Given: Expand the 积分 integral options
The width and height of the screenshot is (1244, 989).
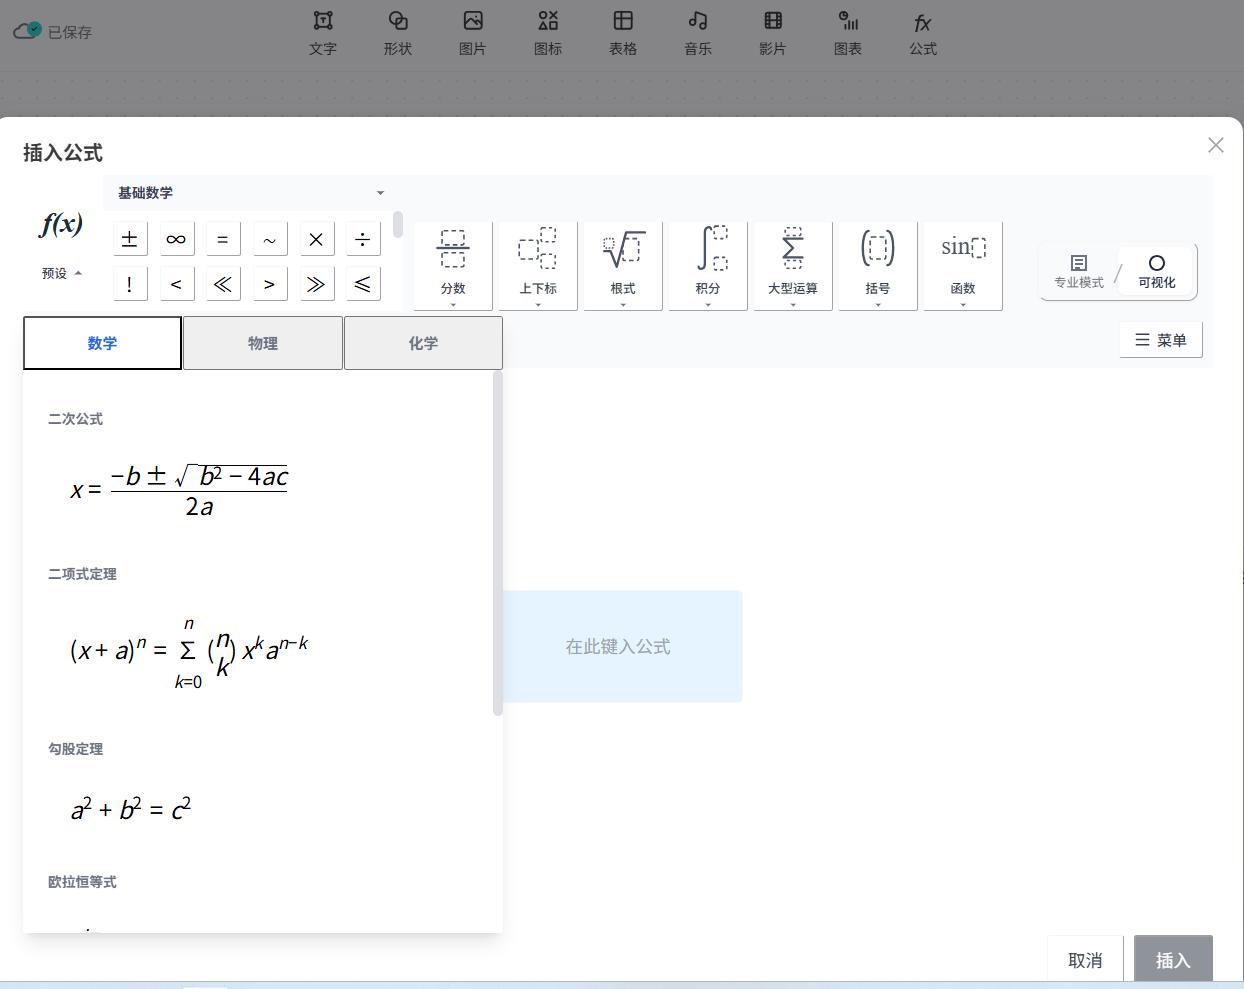Looking at the screenshot, I should pos(708,265).
